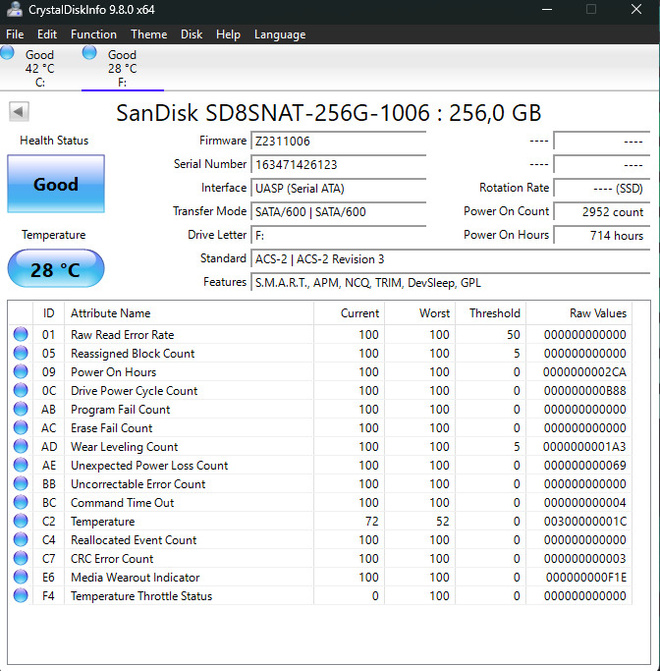The image size is (660, 671).
Task: Click status orb for Wear Leveling Count
Action: tap(21, 446)
